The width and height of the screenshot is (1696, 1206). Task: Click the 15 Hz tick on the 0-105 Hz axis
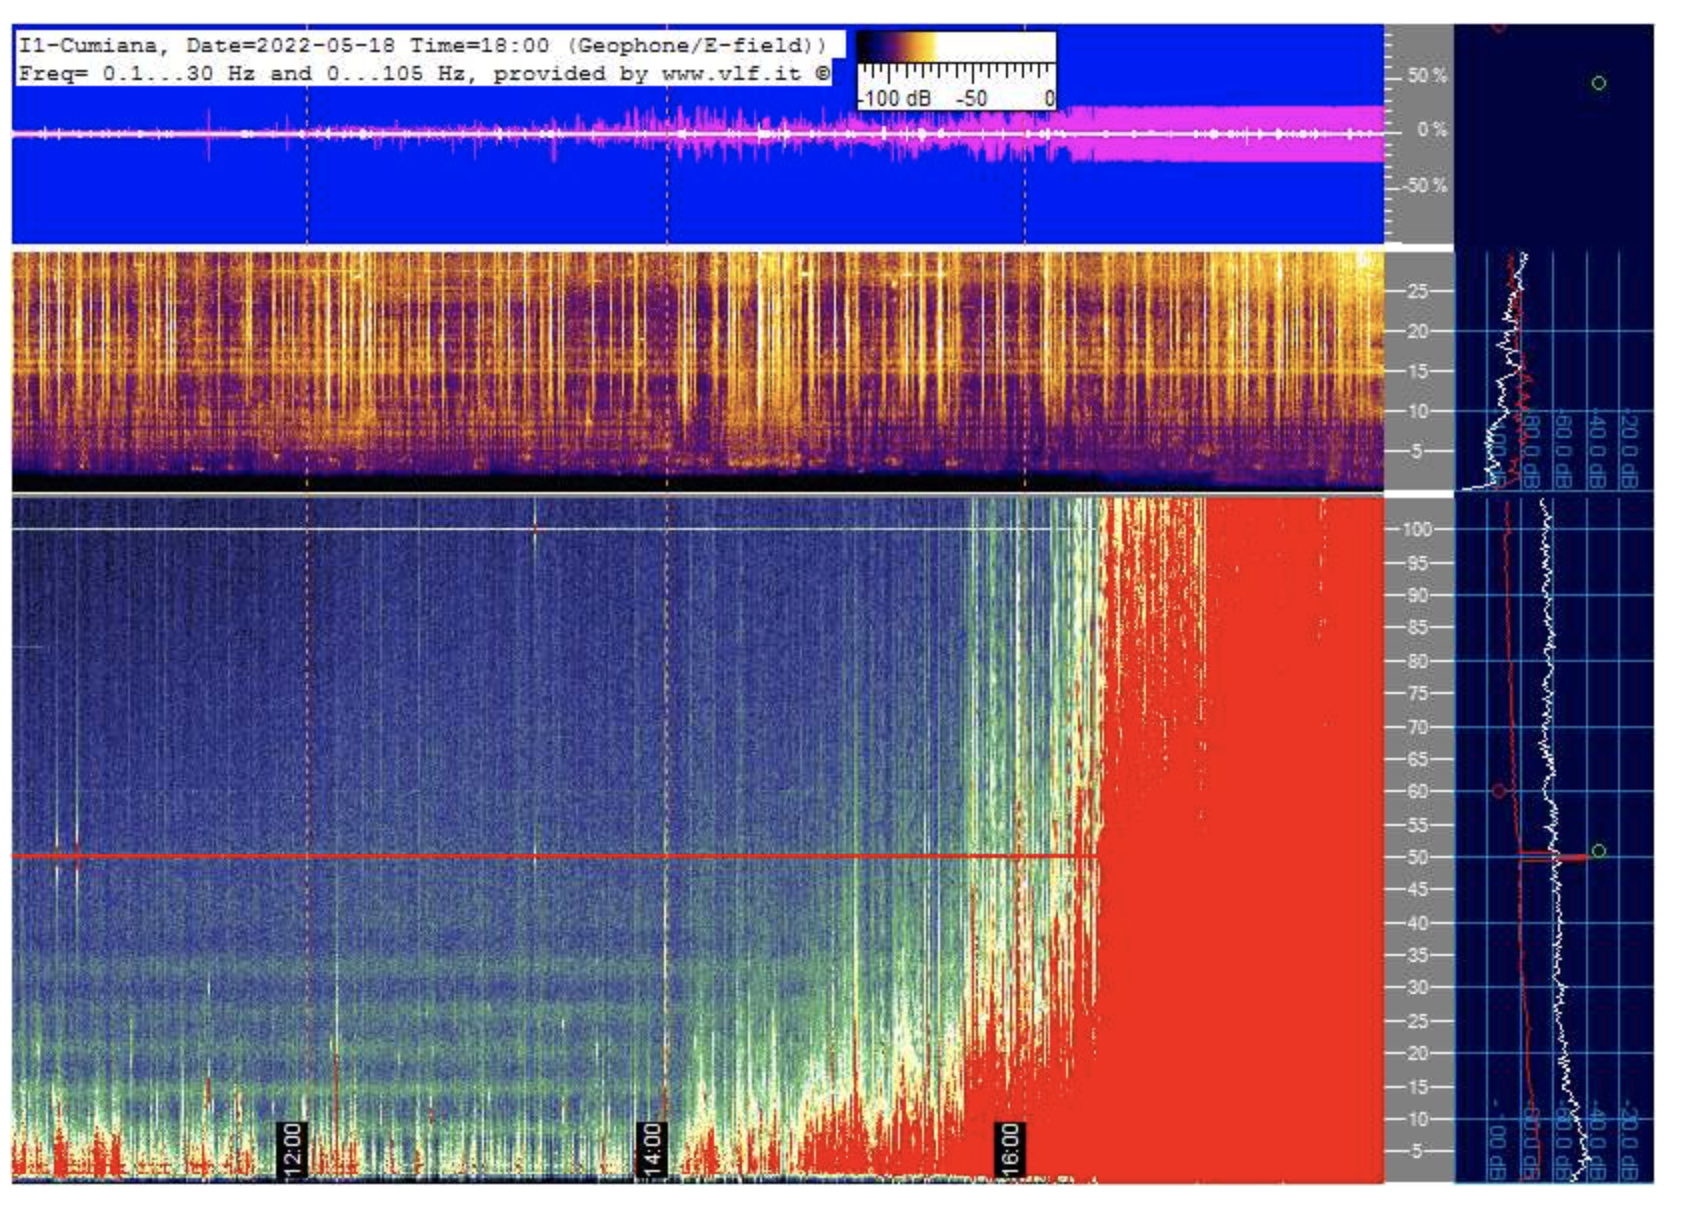[x=1417, y=1087]
